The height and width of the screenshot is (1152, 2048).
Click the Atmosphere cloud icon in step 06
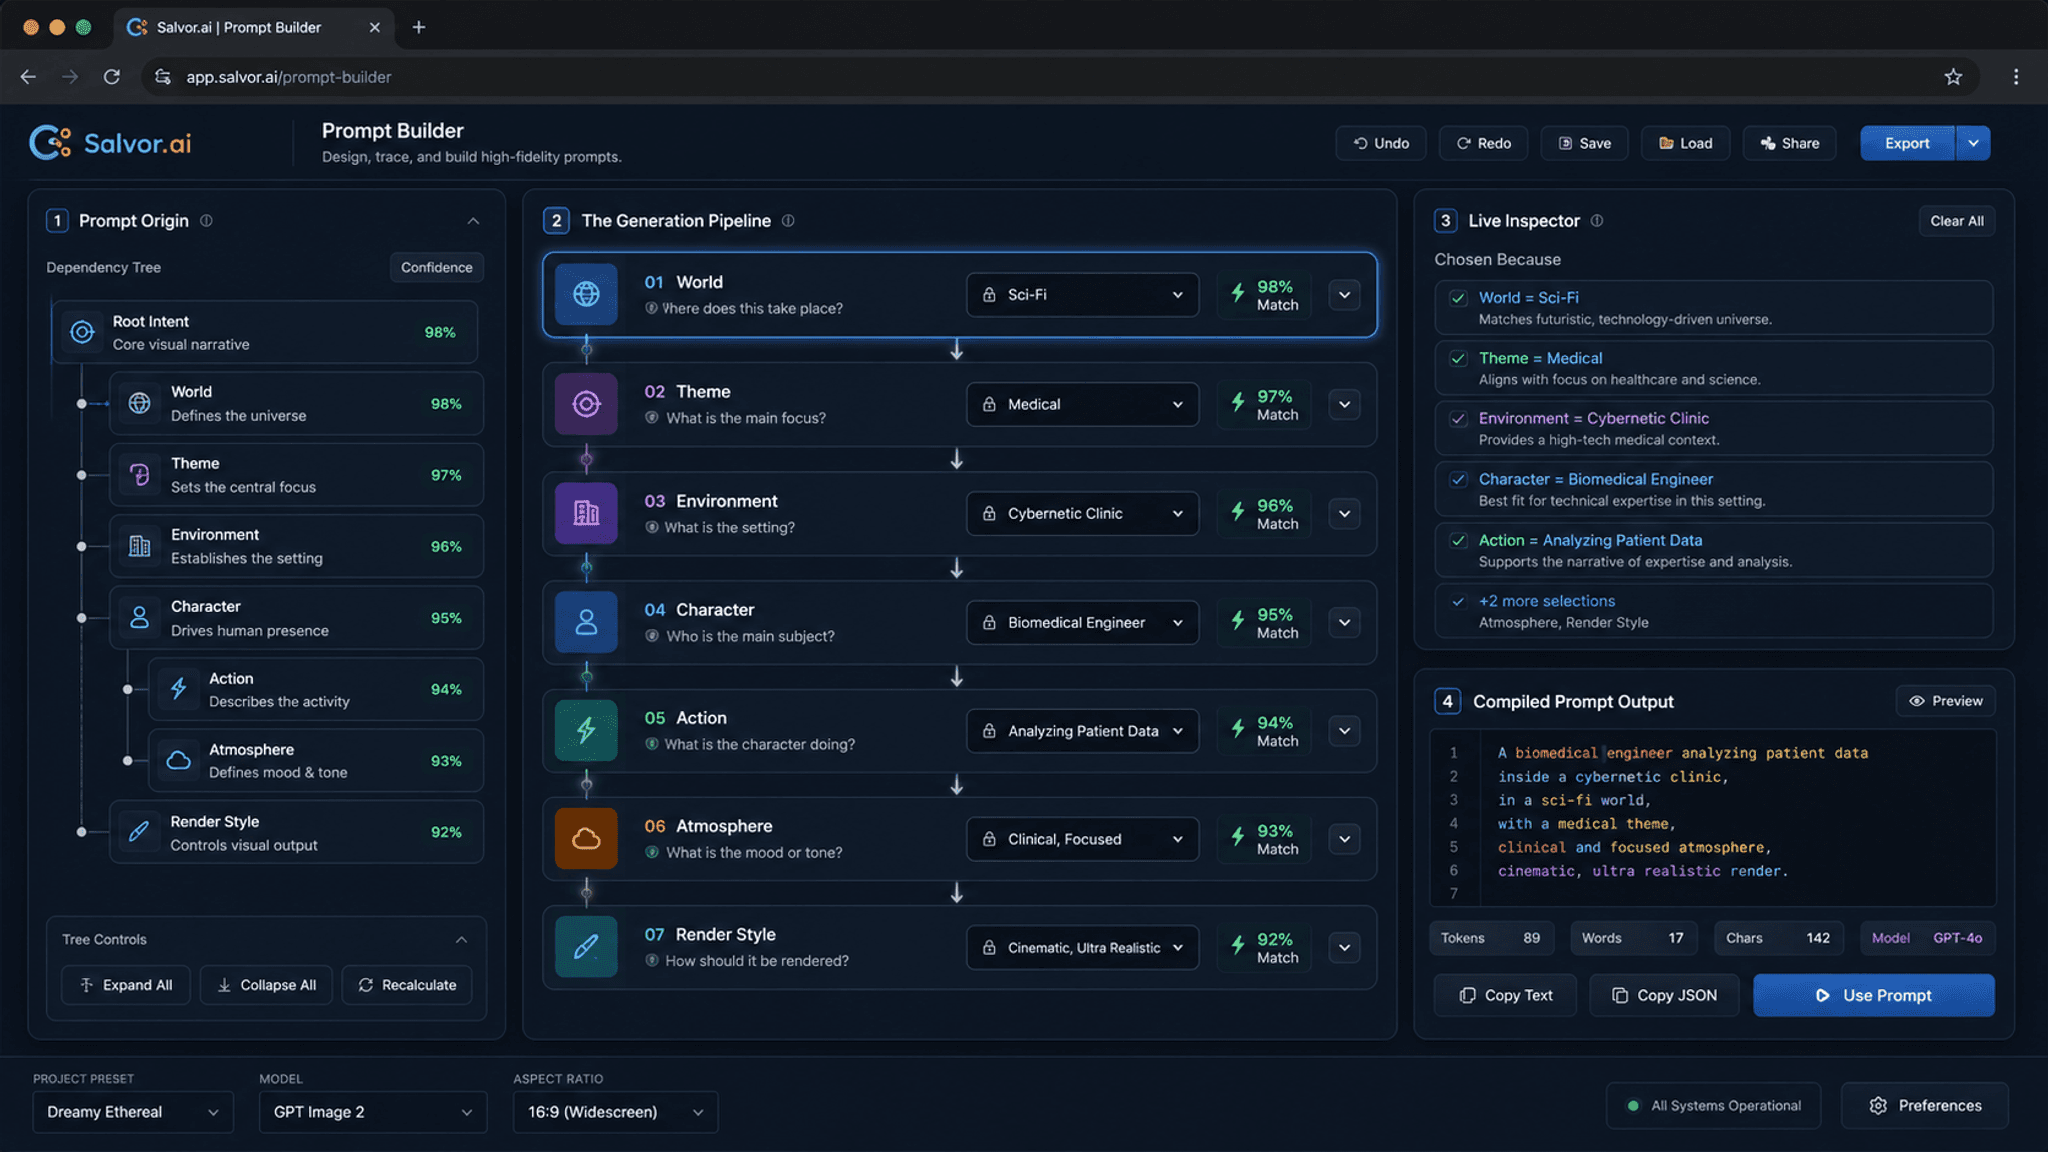586,838
